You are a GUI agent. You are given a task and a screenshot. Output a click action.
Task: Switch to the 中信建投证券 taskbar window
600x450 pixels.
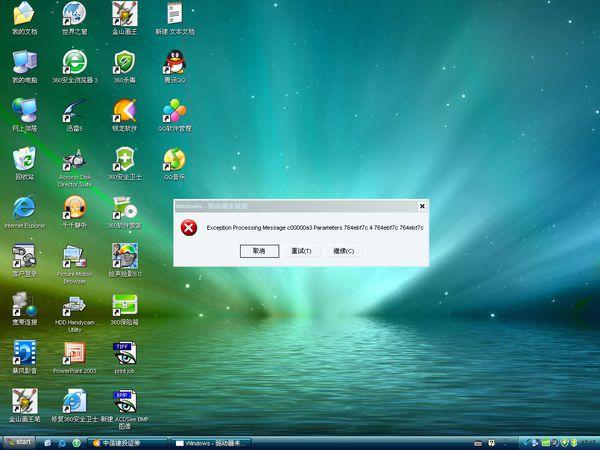click(127, 442)
